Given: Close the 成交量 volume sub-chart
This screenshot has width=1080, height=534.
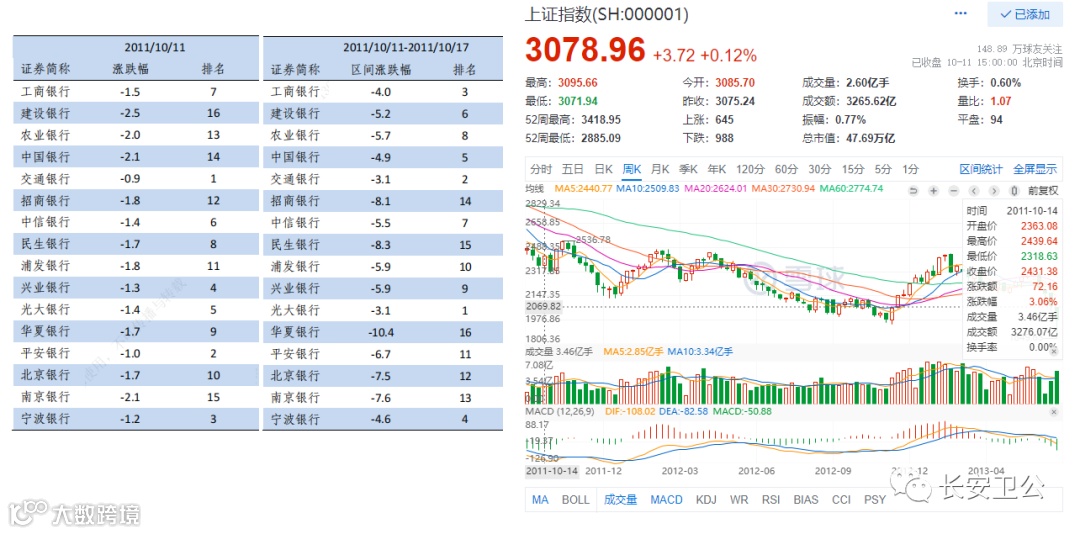Looking at the screenshot, I should (x=1053, y=351).
